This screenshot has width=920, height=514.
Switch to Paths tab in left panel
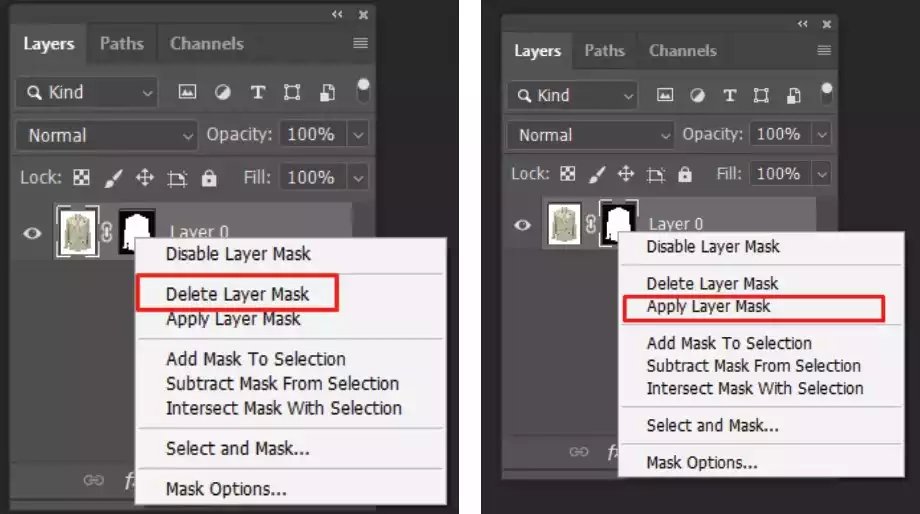click(121, 43)
